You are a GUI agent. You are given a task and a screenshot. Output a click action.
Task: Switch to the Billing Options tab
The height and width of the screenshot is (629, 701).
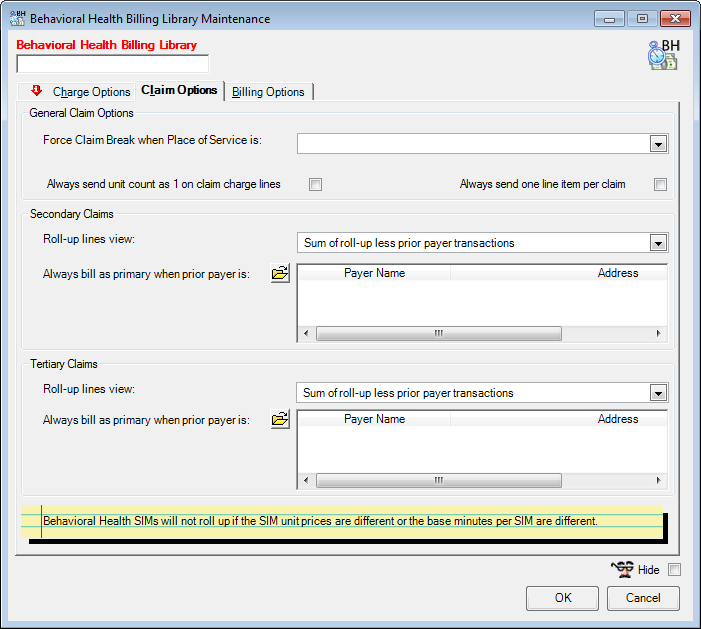268,92
